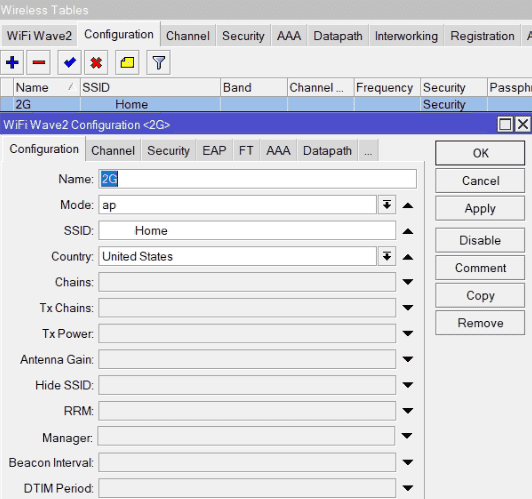Select the 2G row in the table
532x499 pixels.
point(266,104)
